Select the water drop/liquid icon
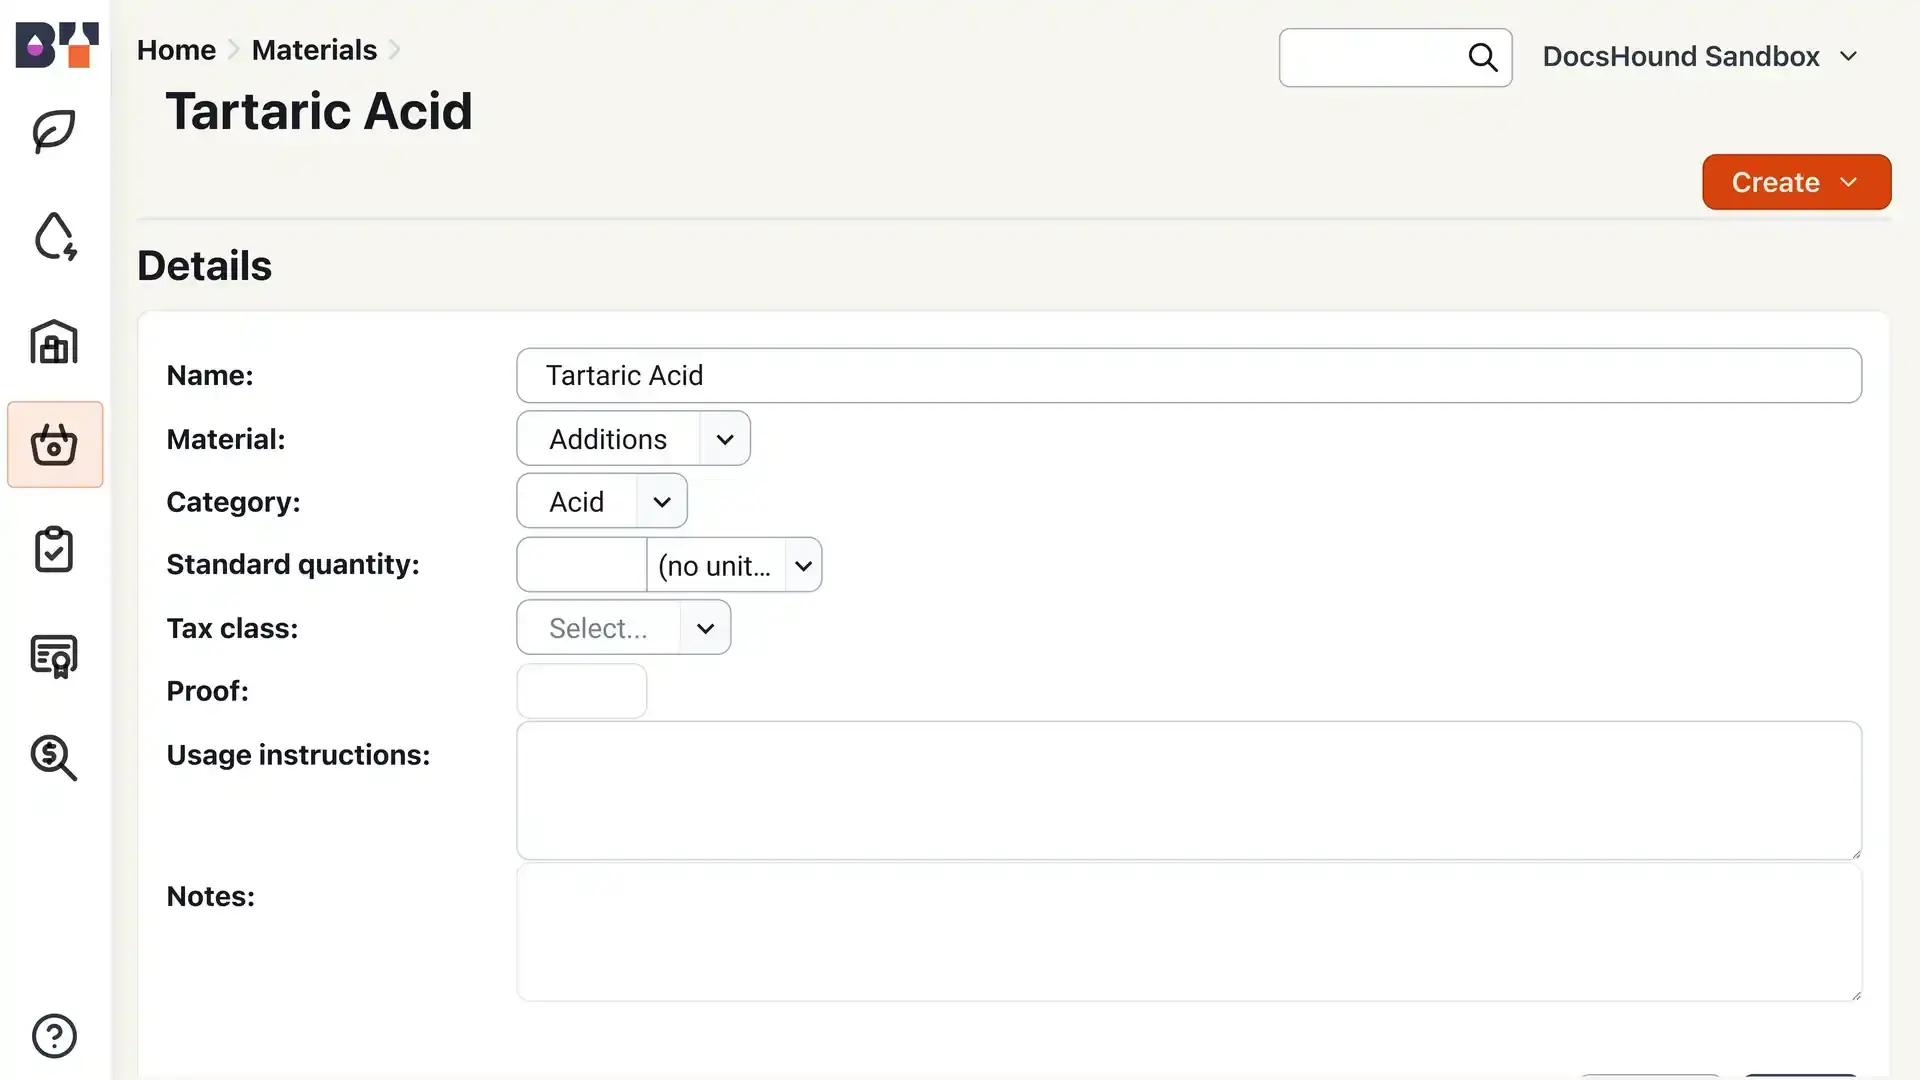The height and width of the screenshot is (1080, 1920). 53,236
